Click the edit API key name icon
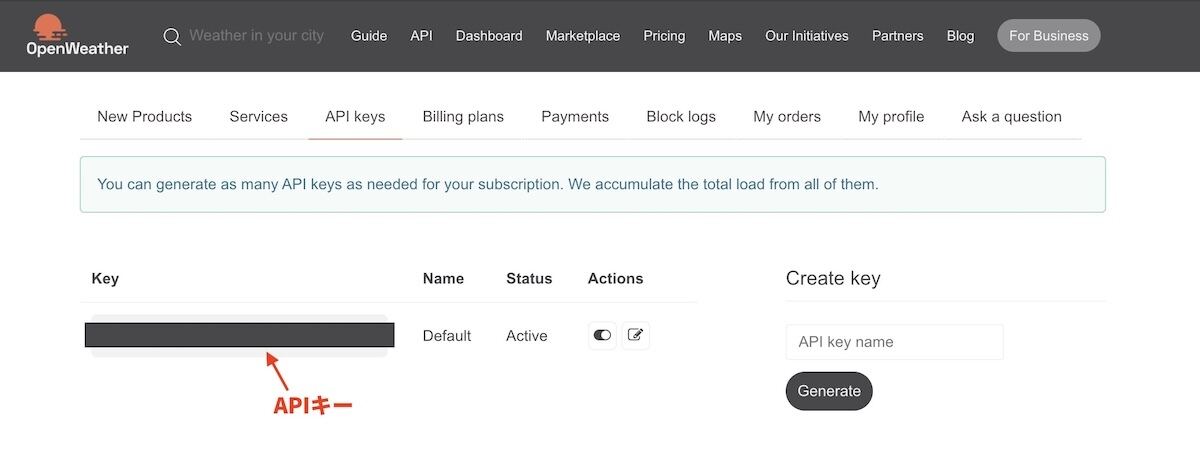The image size is (1200, 467). (x=635, y=335)
